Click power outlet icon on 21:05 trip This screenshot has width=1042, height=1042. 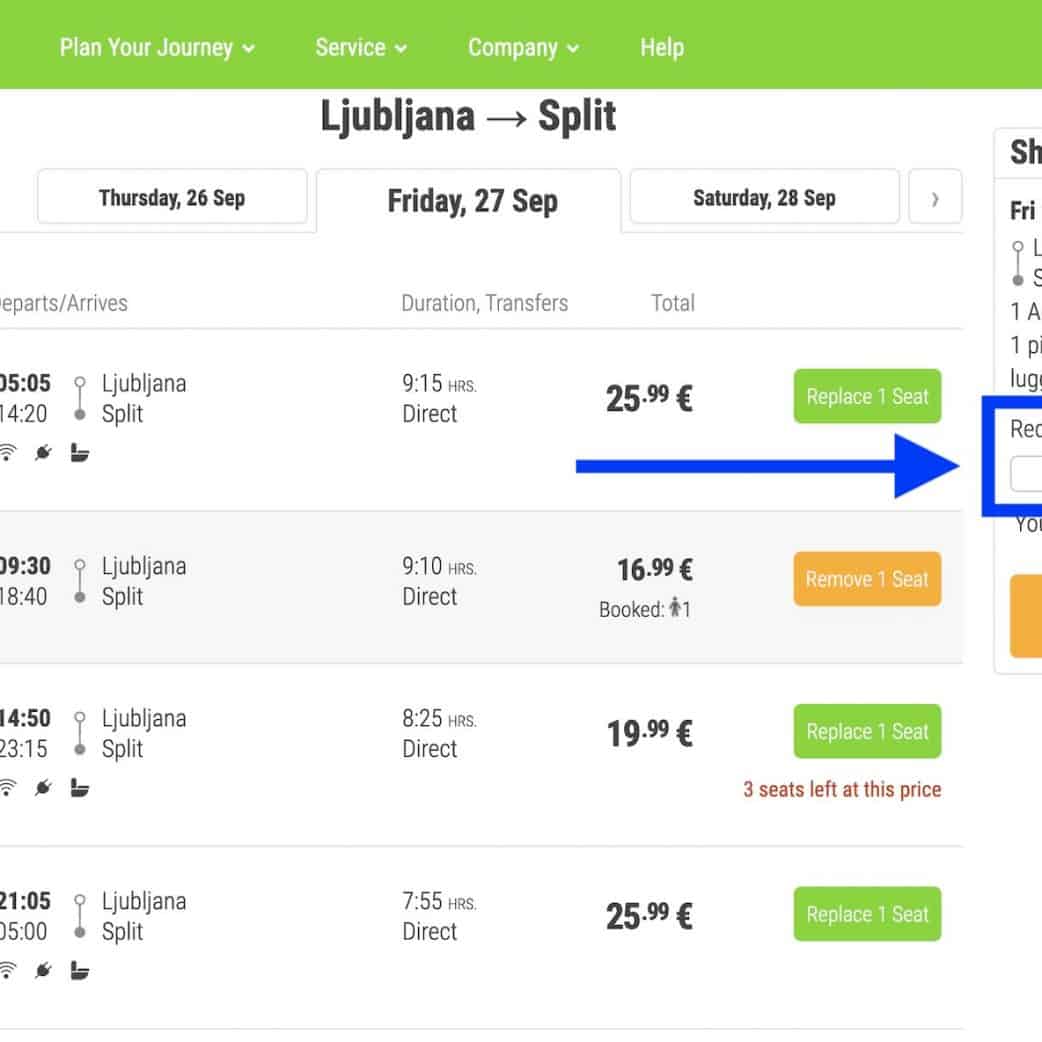[x=43, y=970]
